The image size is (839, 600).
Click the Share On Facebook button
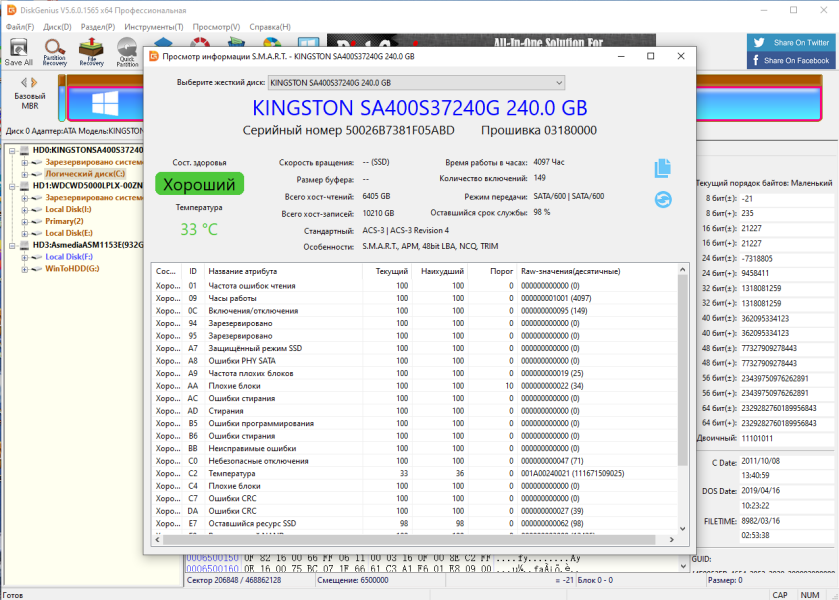click(x=790, y=60)
